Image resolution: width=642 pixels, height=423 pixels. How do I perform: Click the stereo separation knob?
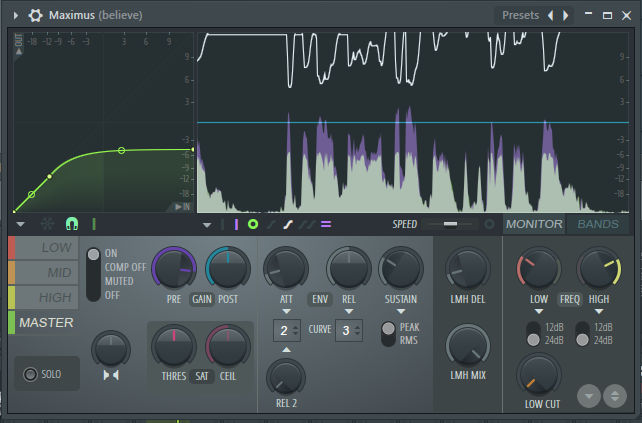pos(111,349)
